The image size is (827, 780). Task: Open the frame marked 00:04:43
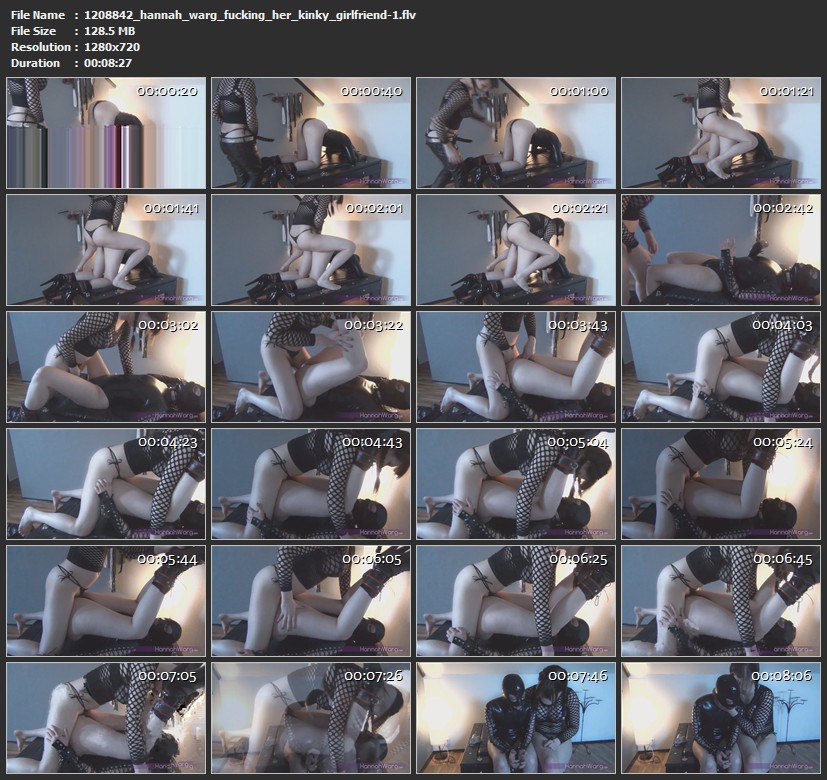[311, 483]
